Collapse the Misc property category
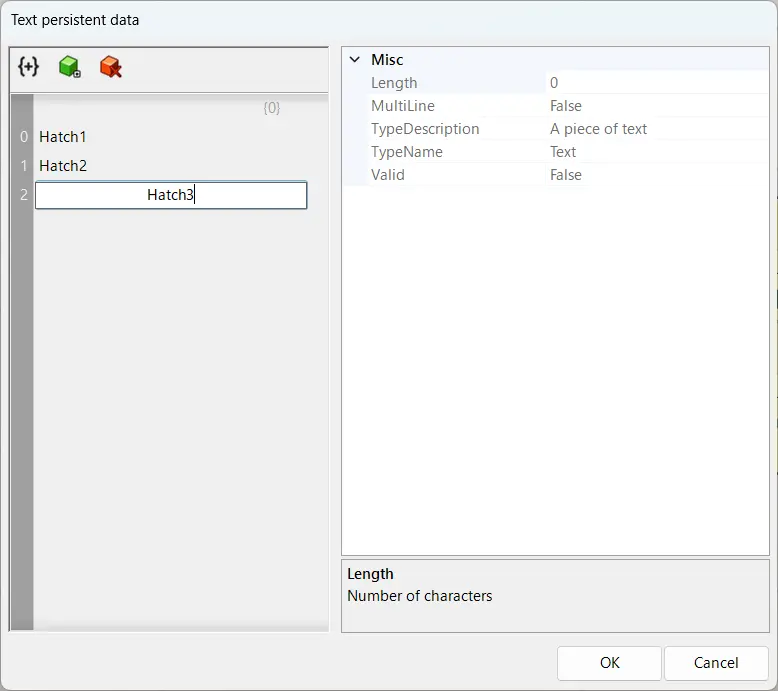The image size is (778, 691). (x=354, y=60)
